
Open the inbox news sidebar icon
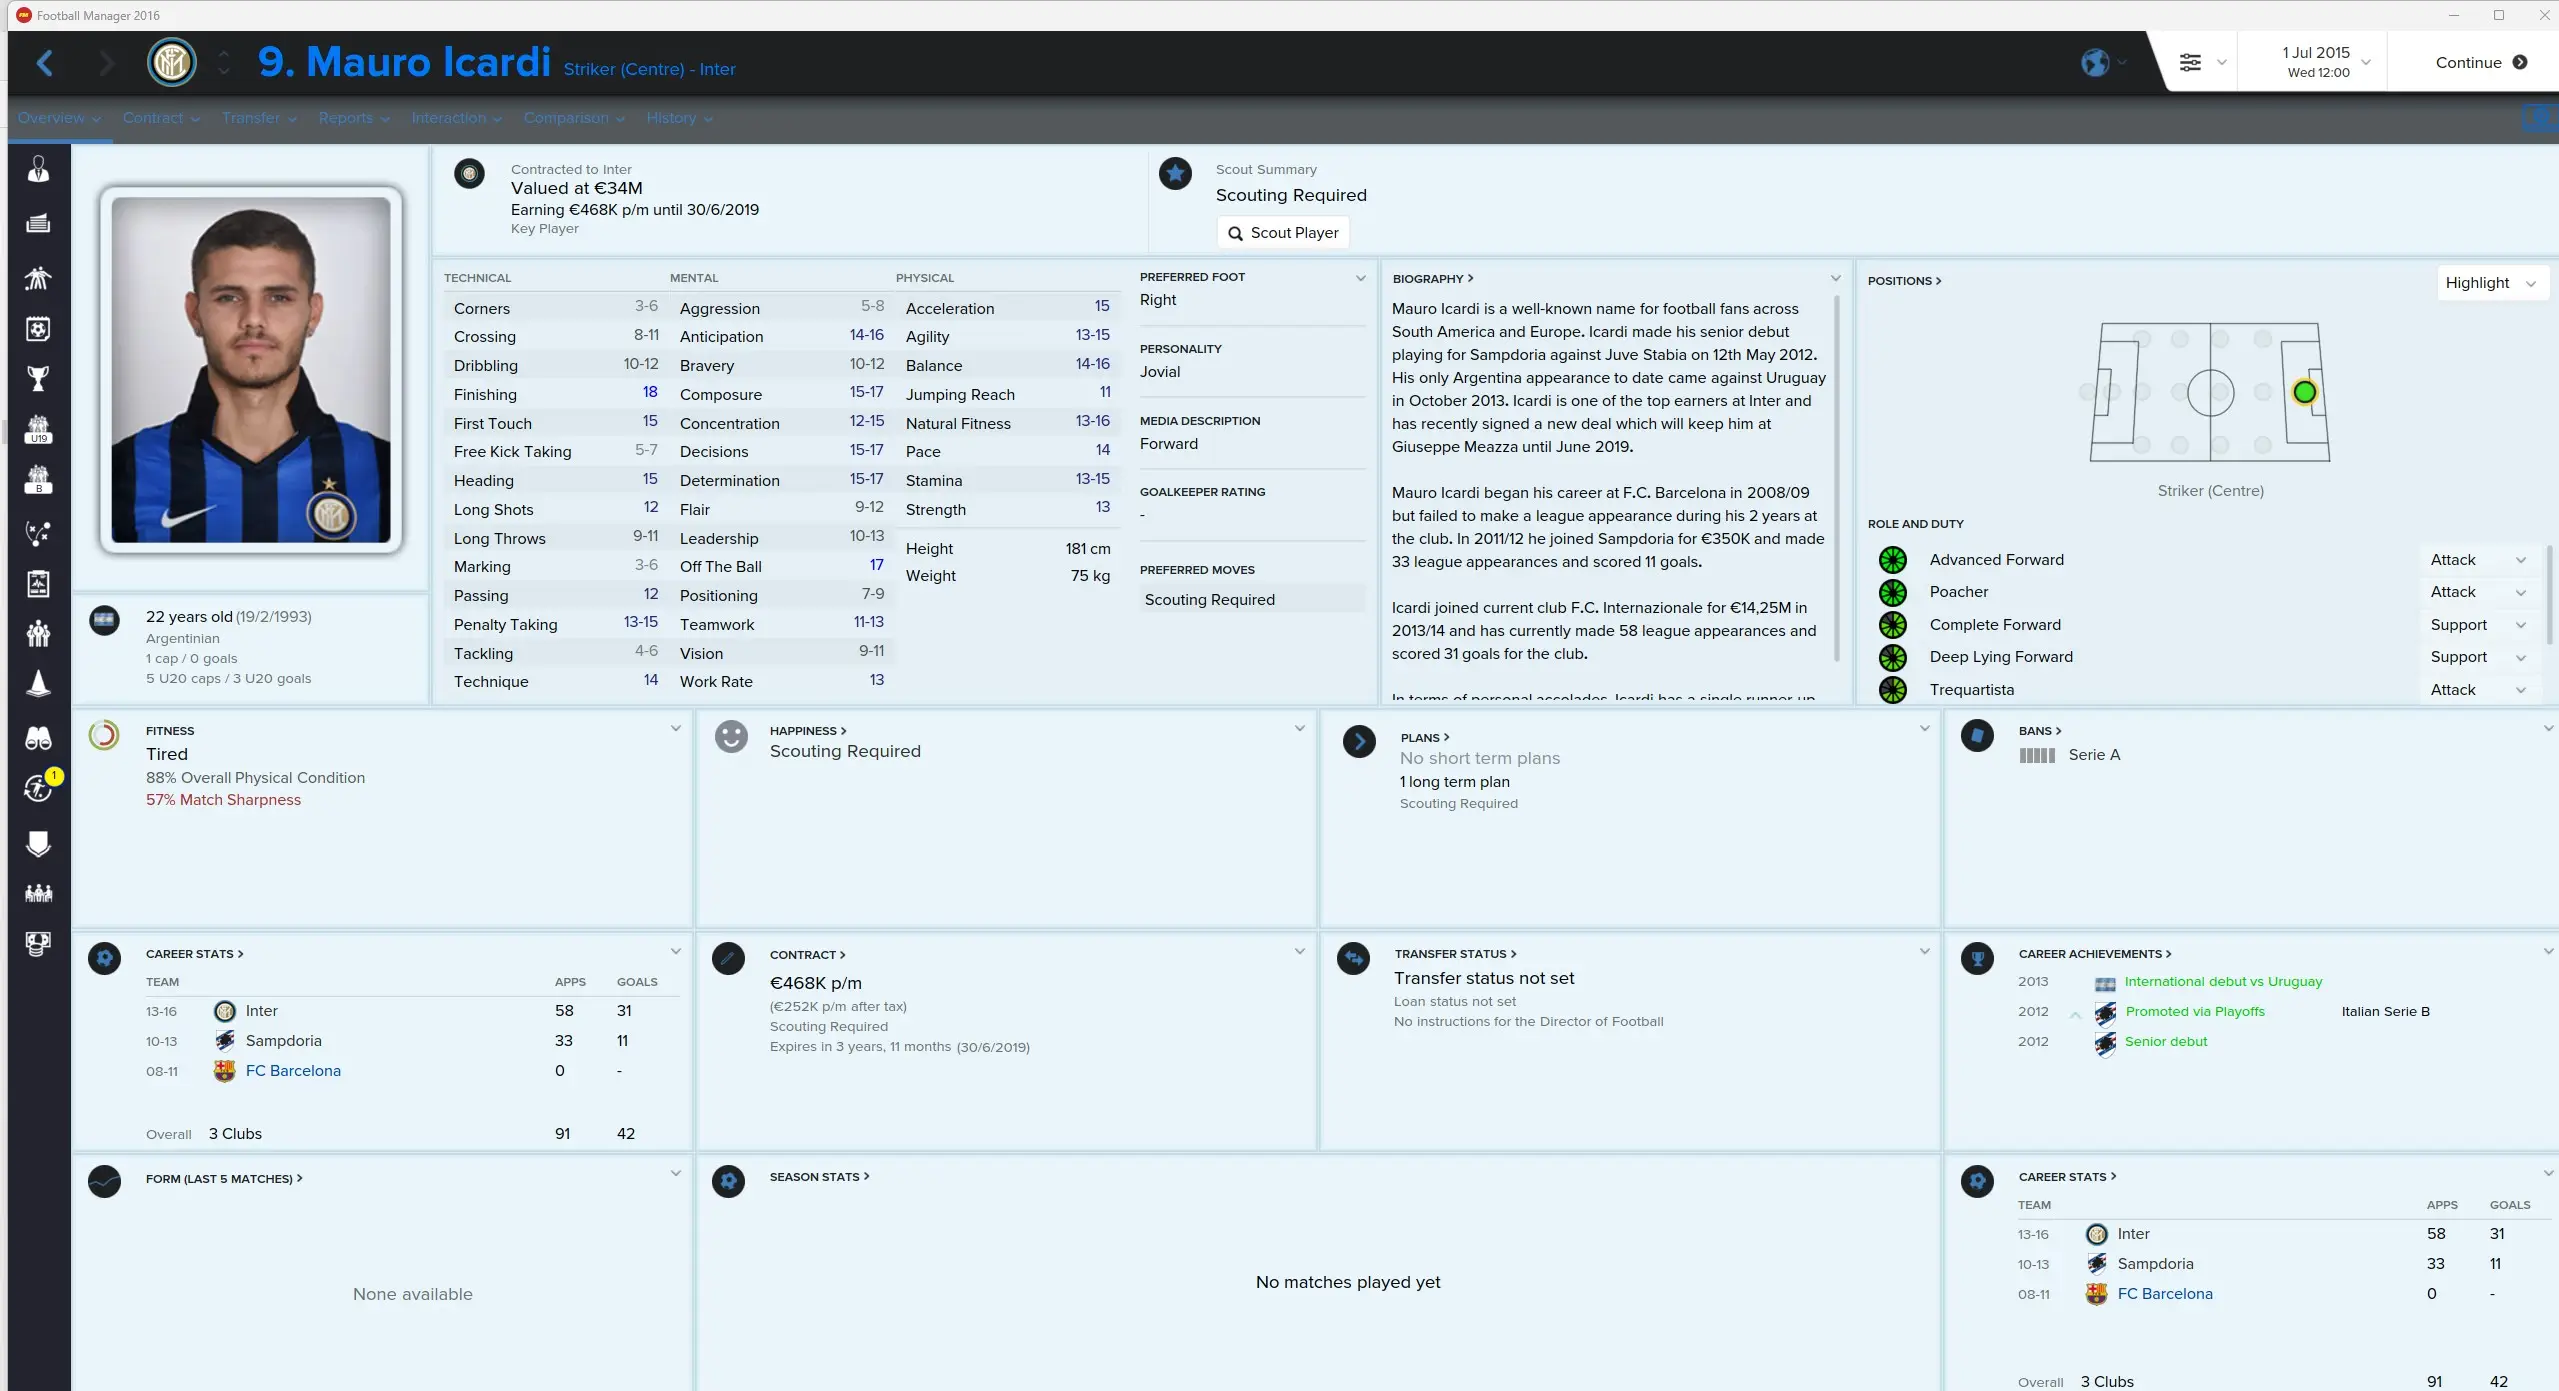(38, 223)
